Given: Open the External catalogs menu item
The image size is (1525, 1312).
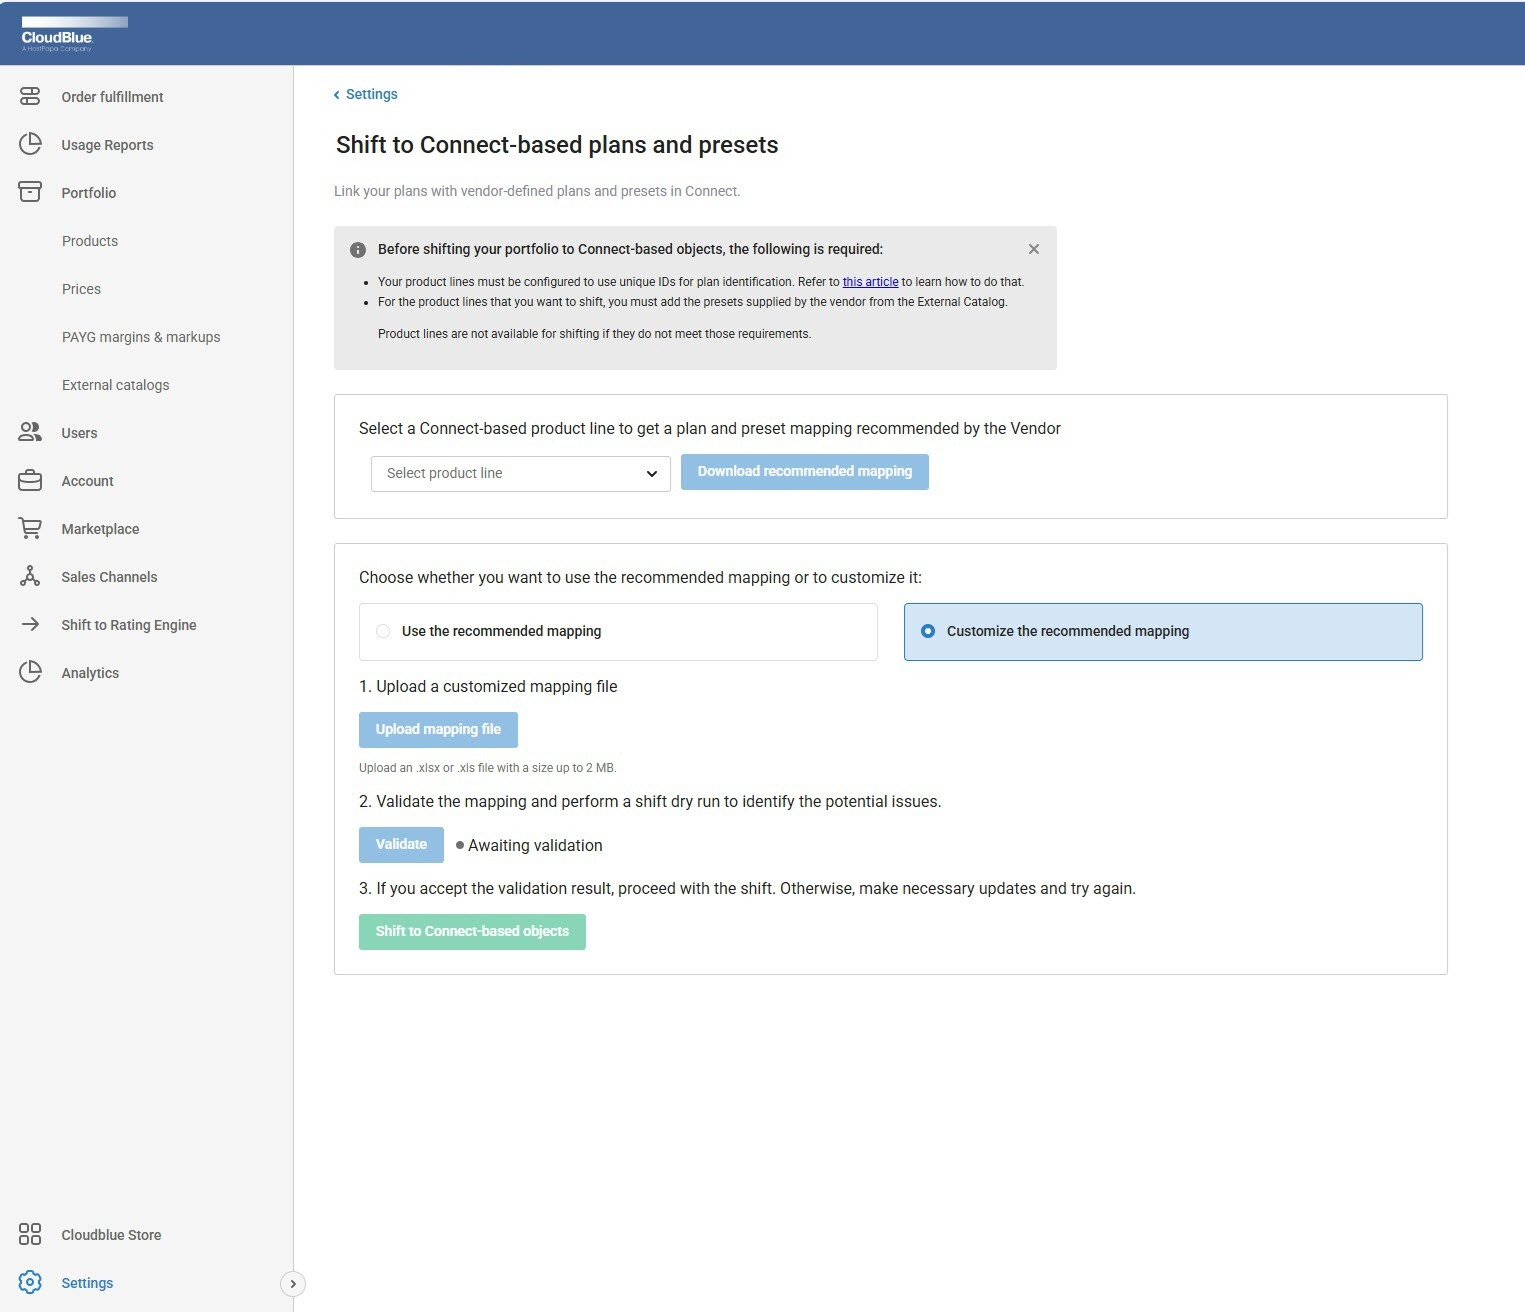Looking at the screenshot, I should pos(115,385).
